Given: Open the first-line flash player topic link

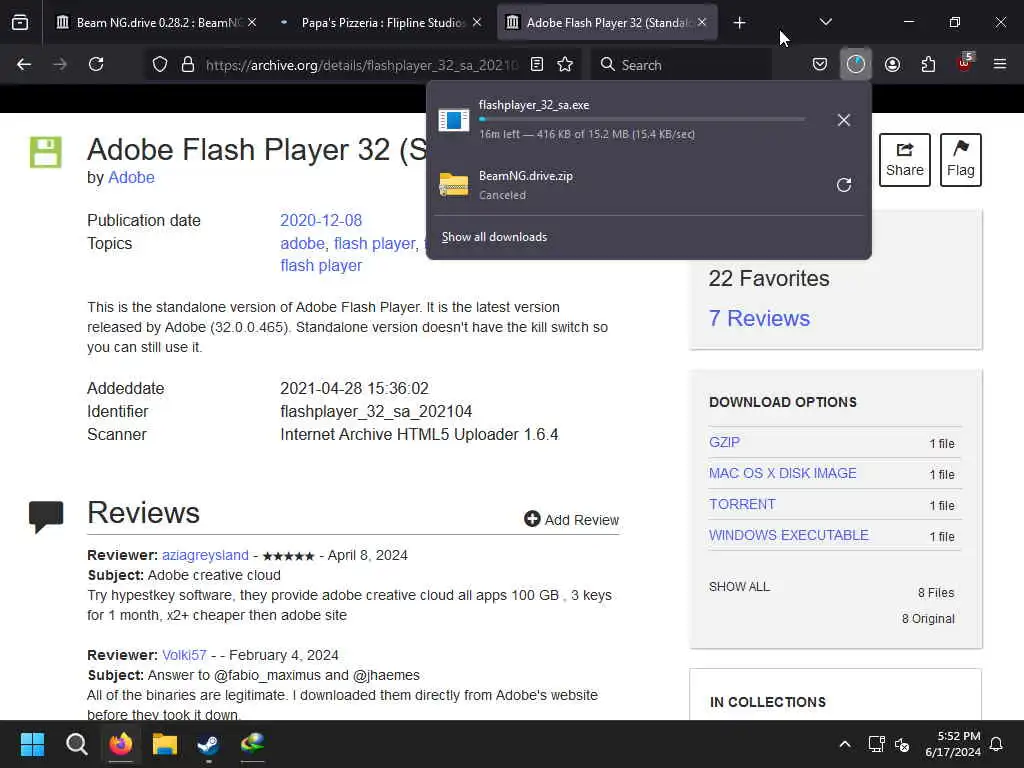Looking at the screenshot, I should click(375, 244).
